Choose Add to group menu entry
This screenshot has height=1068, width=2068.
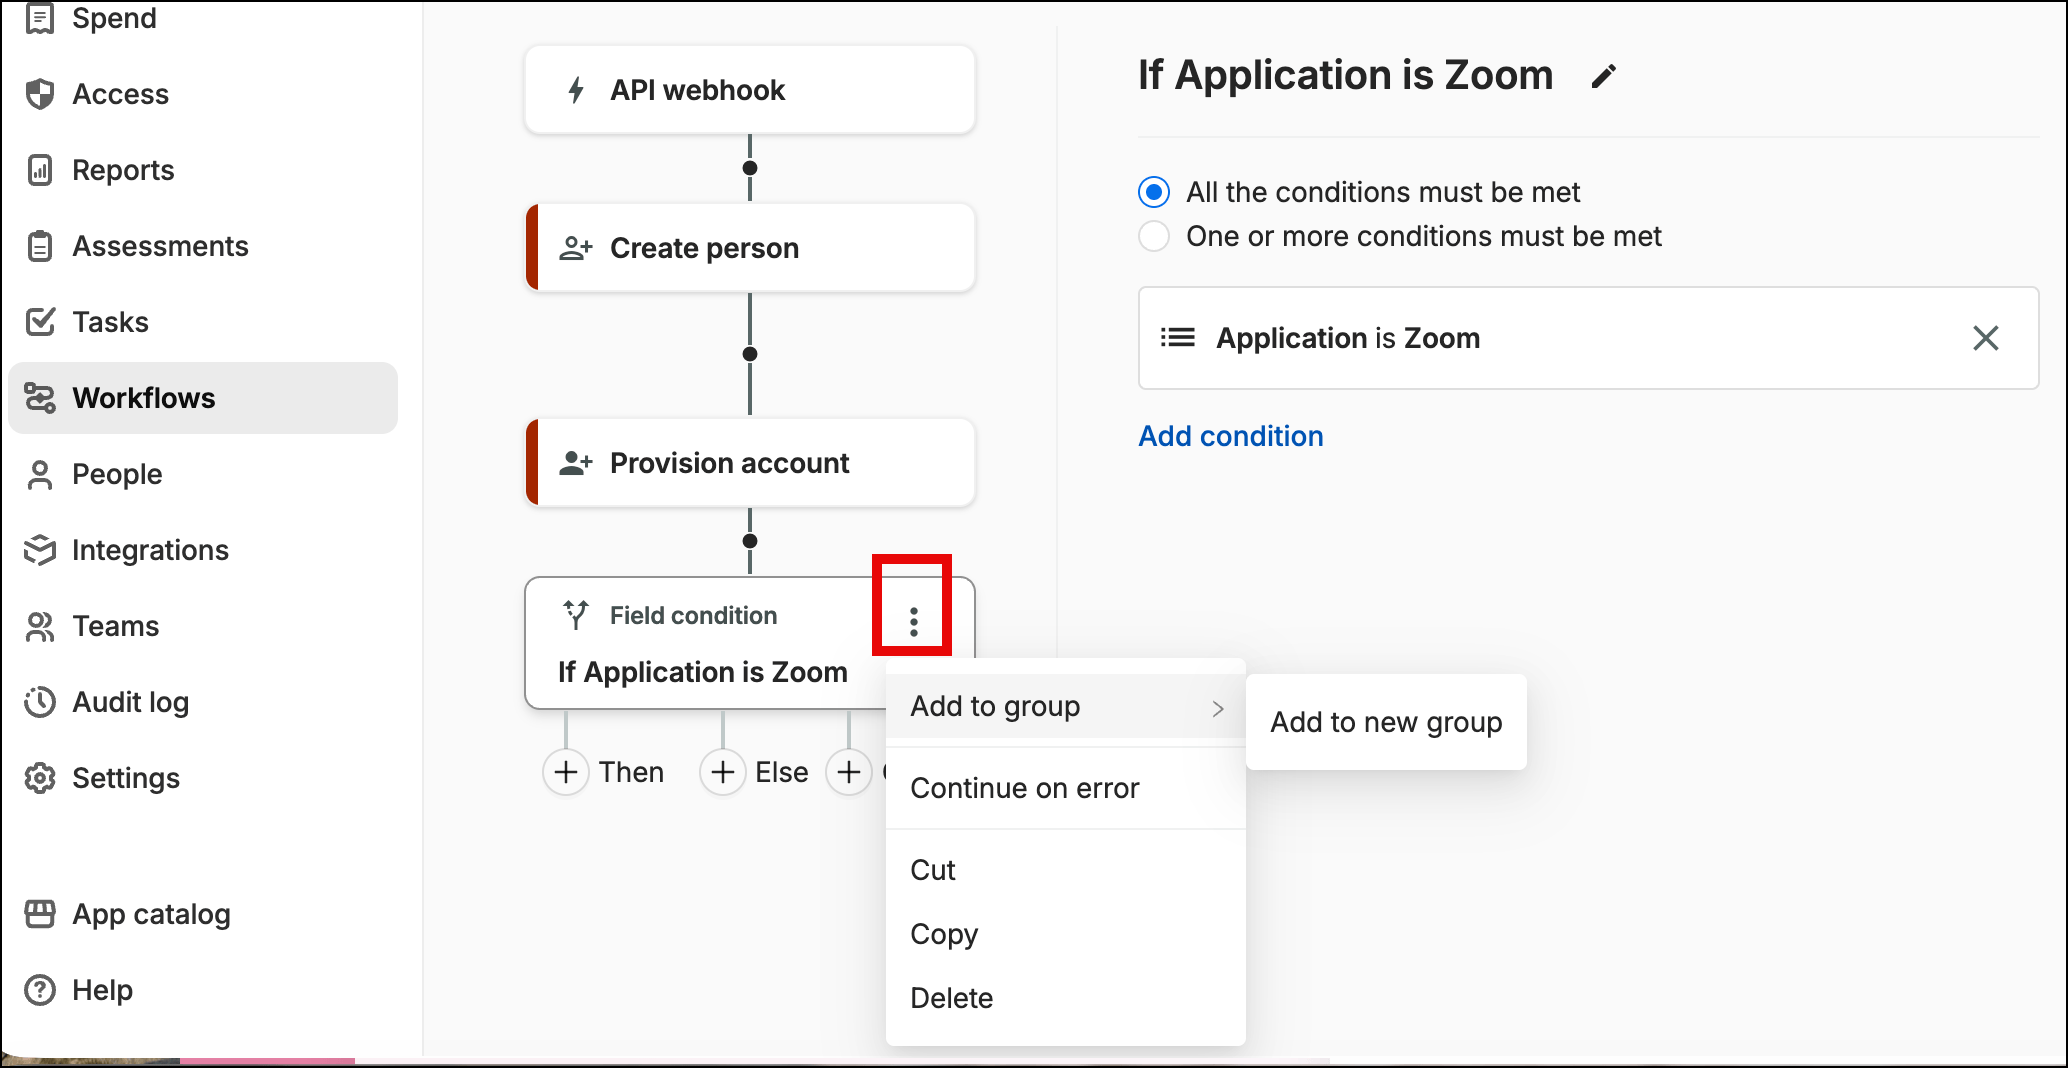[x=1066, y=707]
